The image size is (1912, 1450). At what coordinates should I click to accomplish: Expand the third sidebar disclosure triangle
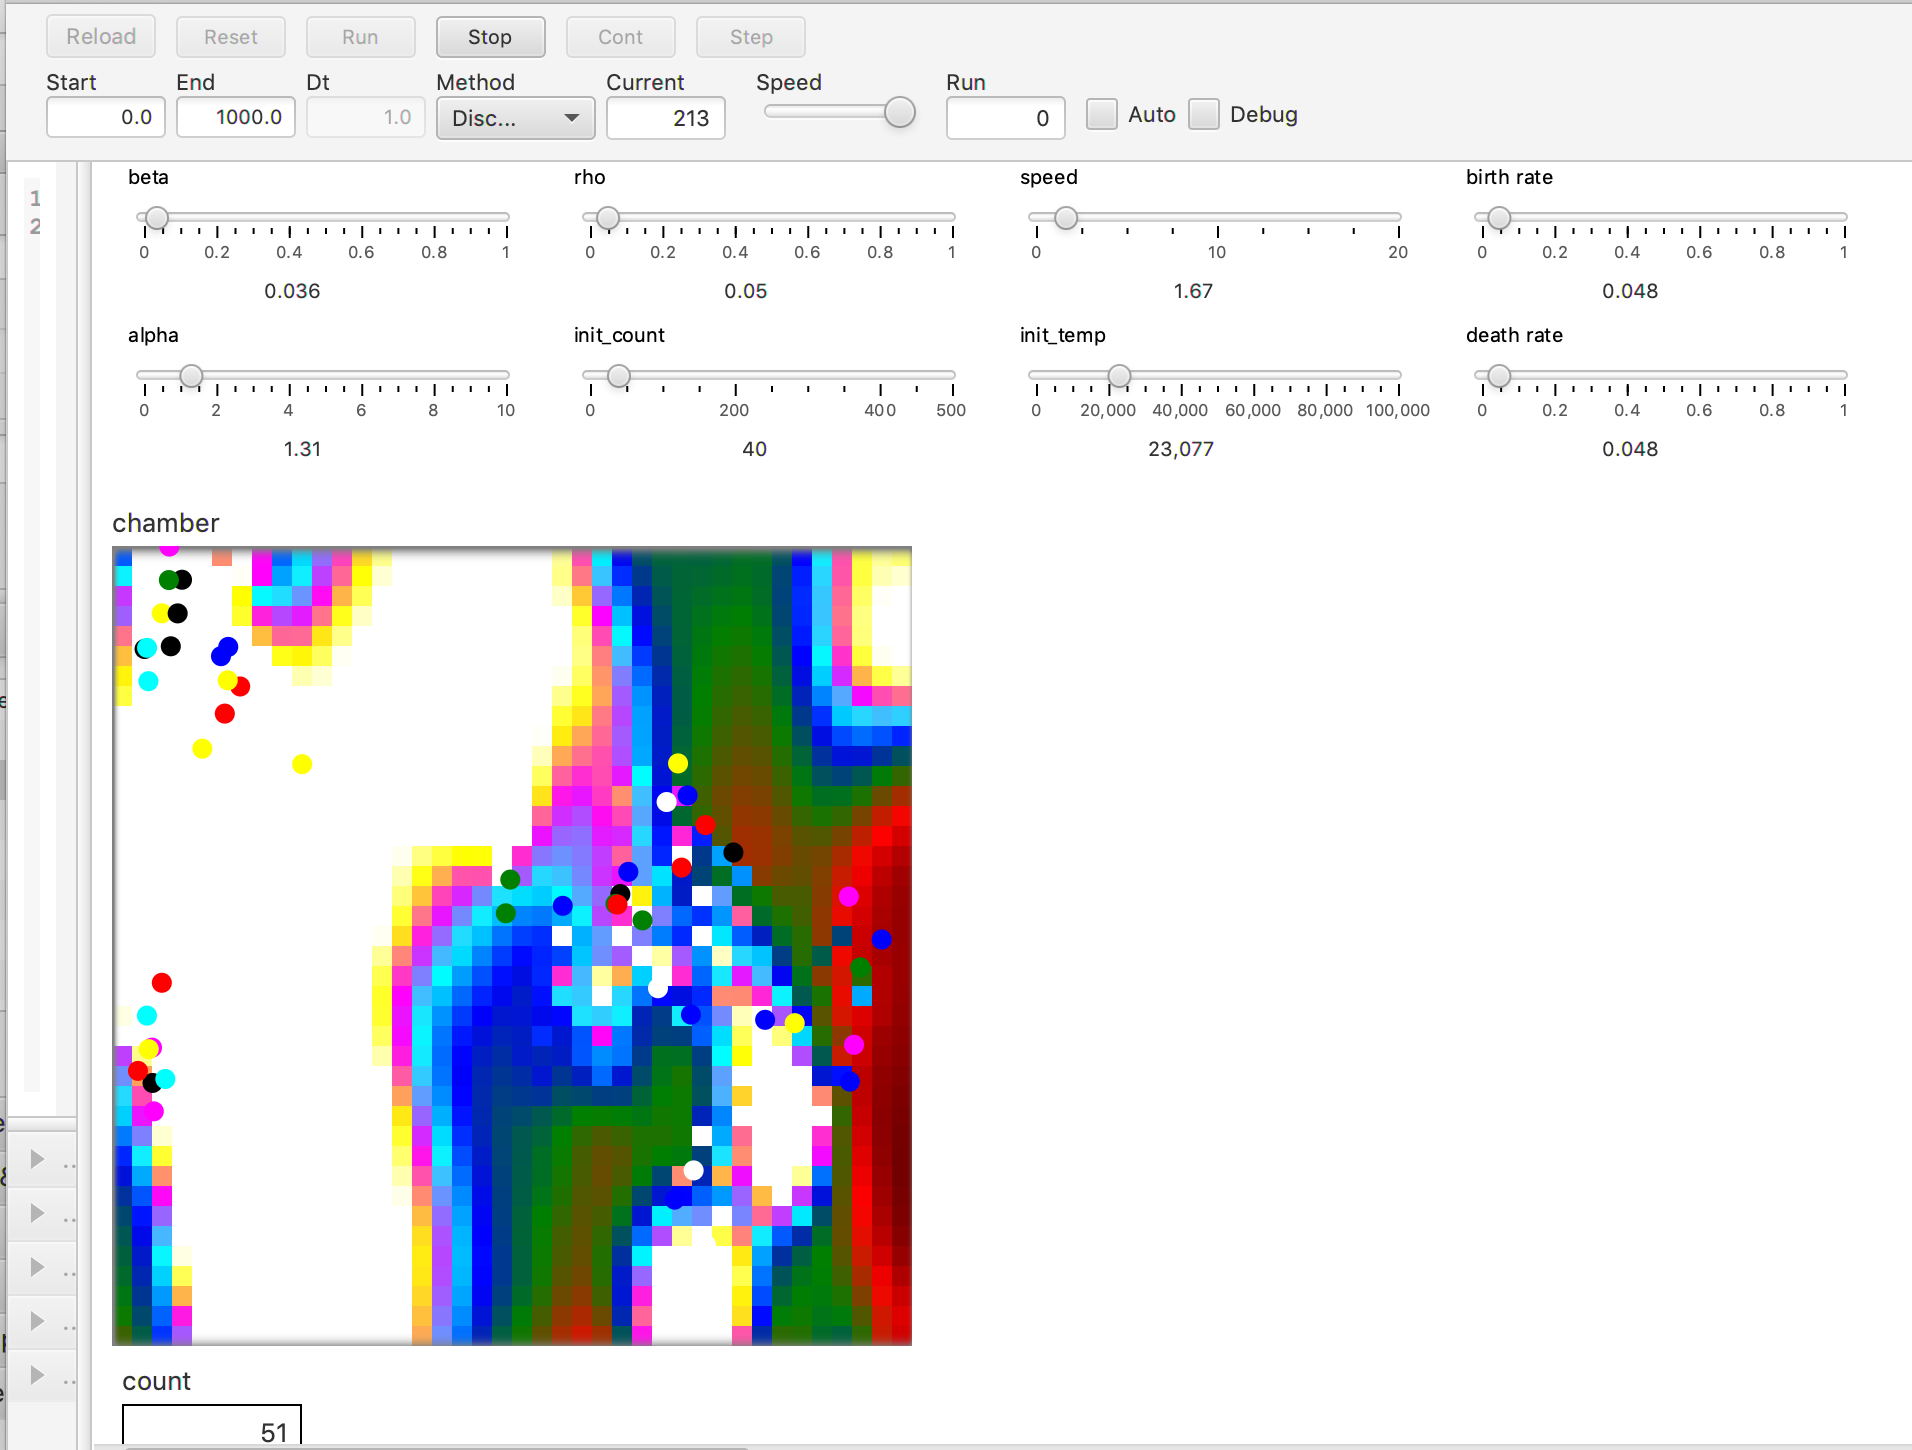click(38, 1267)
